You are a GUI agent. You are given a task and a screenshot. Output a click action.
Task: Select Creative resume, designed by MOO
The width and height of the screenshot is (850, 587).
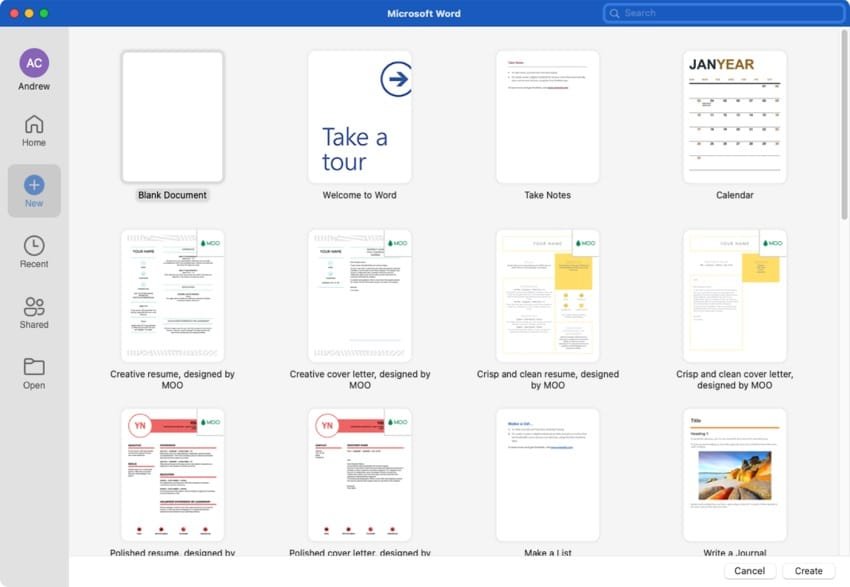coord(172,296)
